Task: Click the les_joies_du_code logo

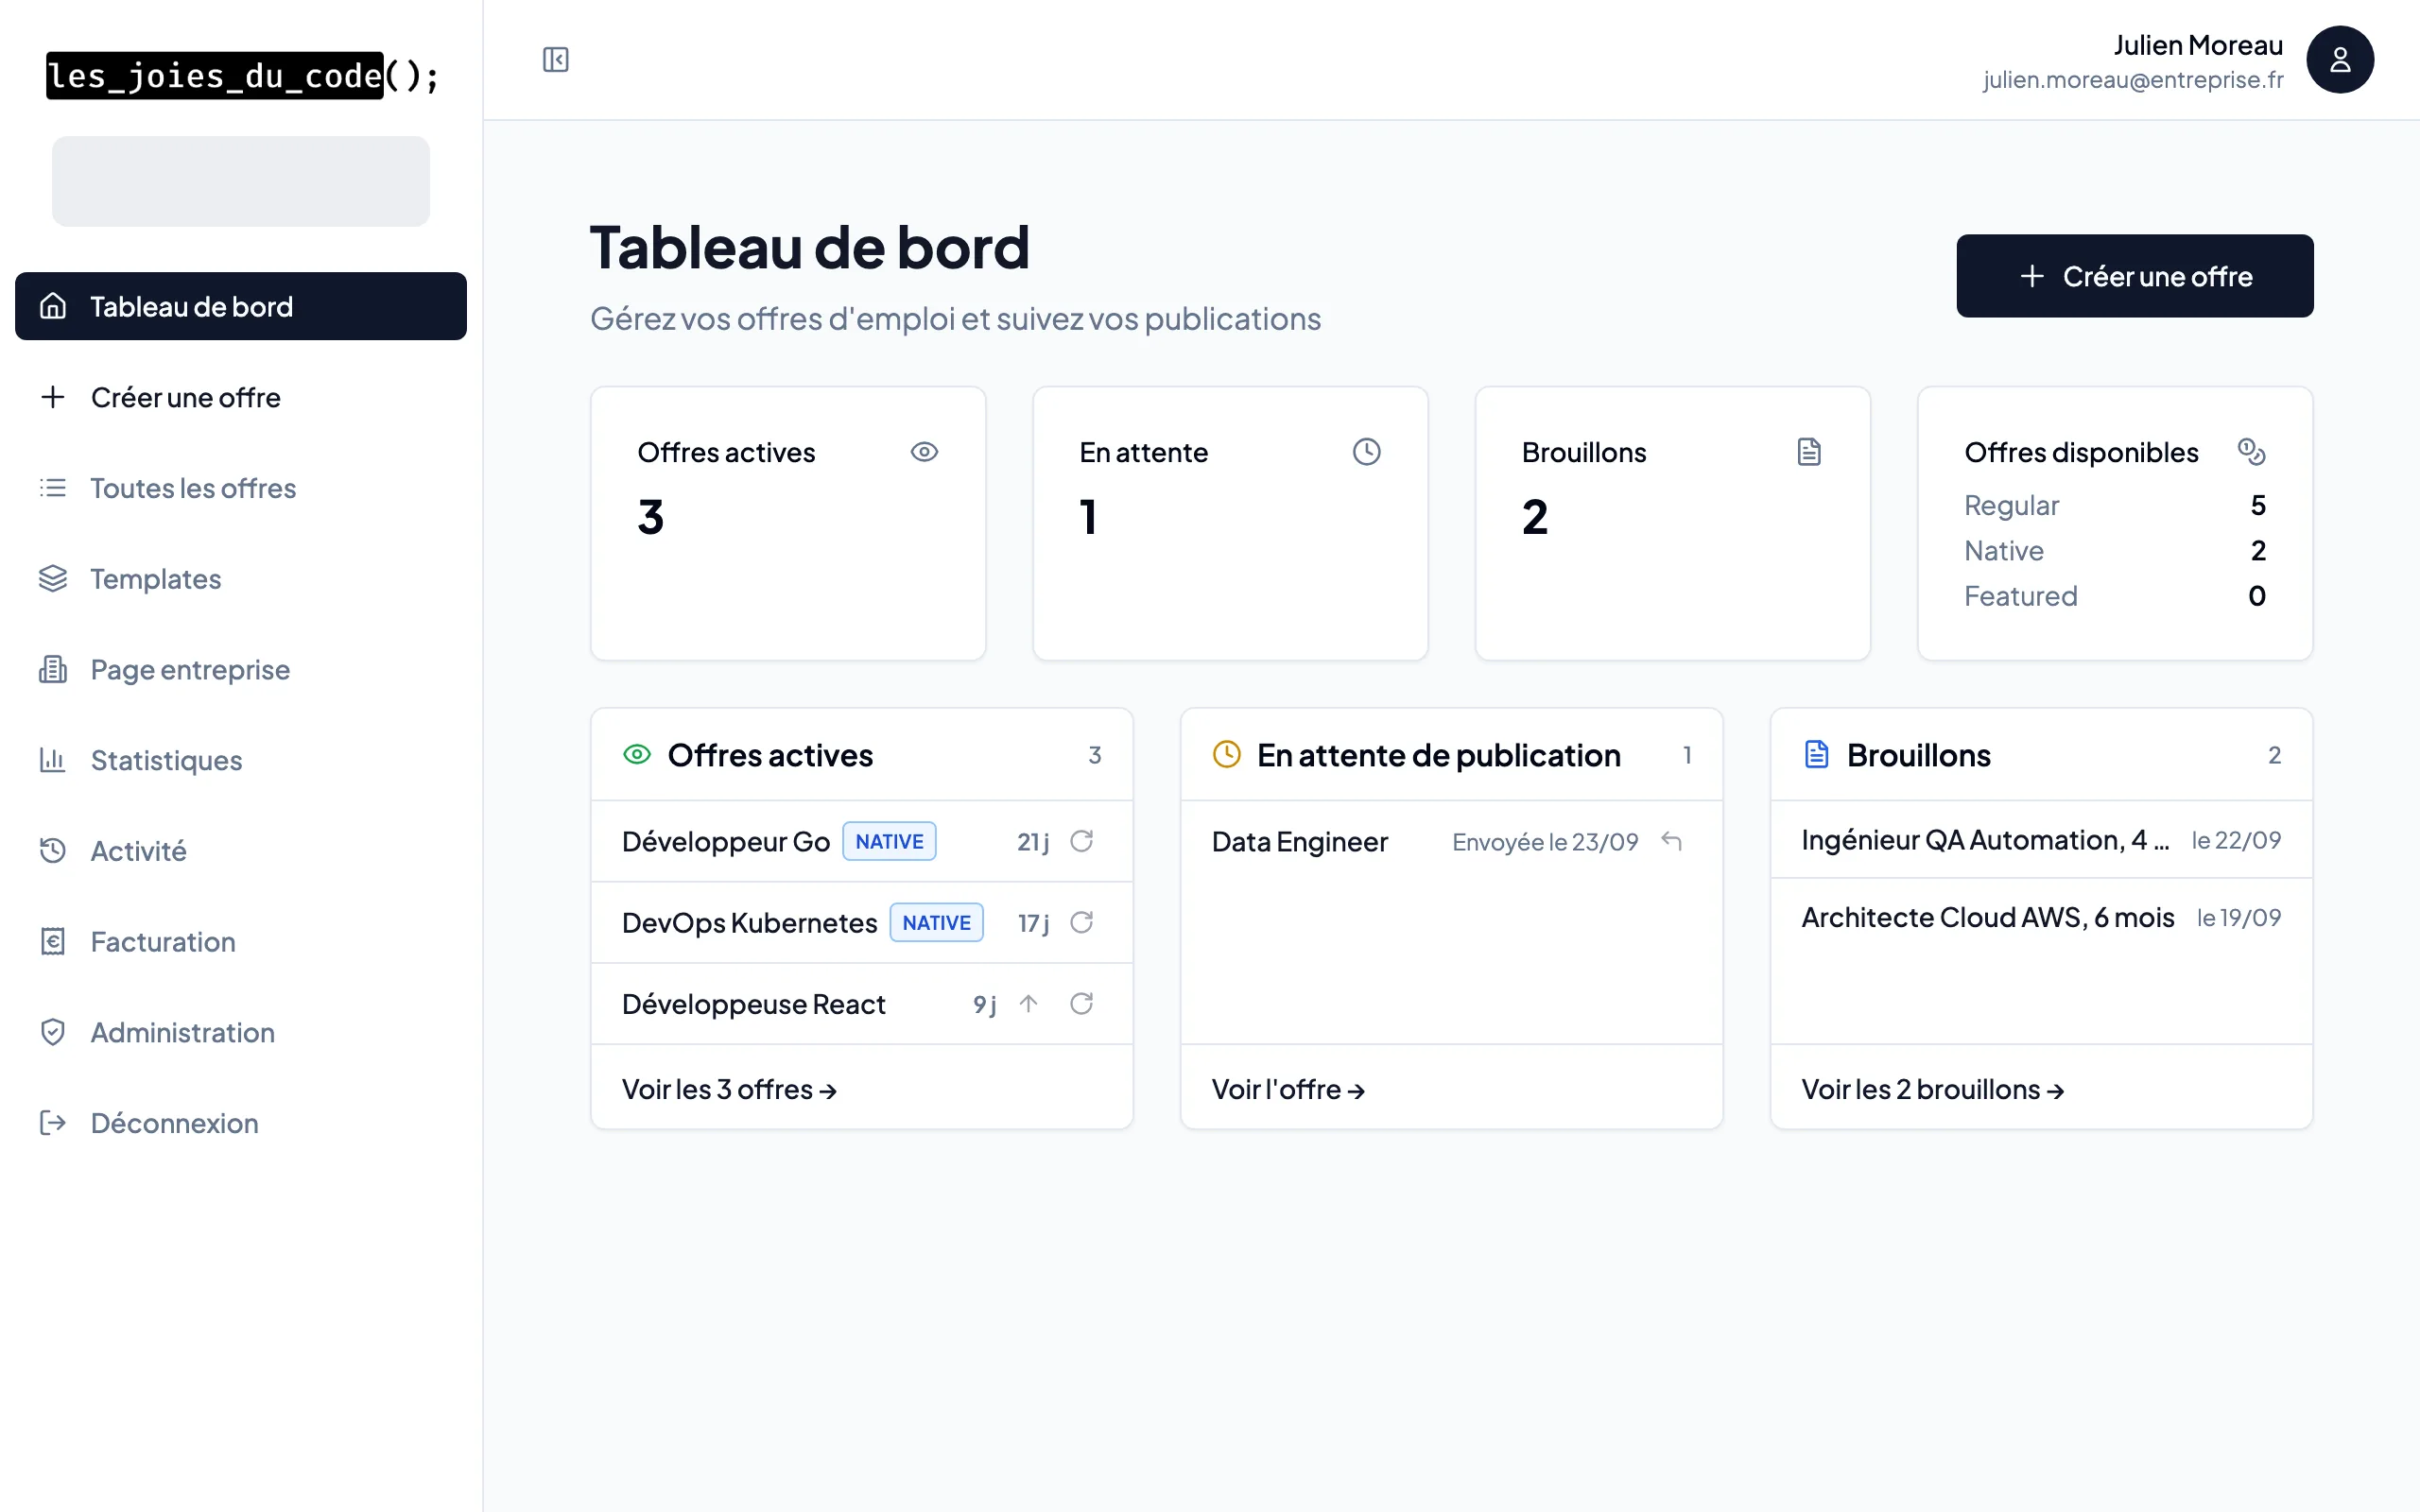Action: tap(243, 76)
